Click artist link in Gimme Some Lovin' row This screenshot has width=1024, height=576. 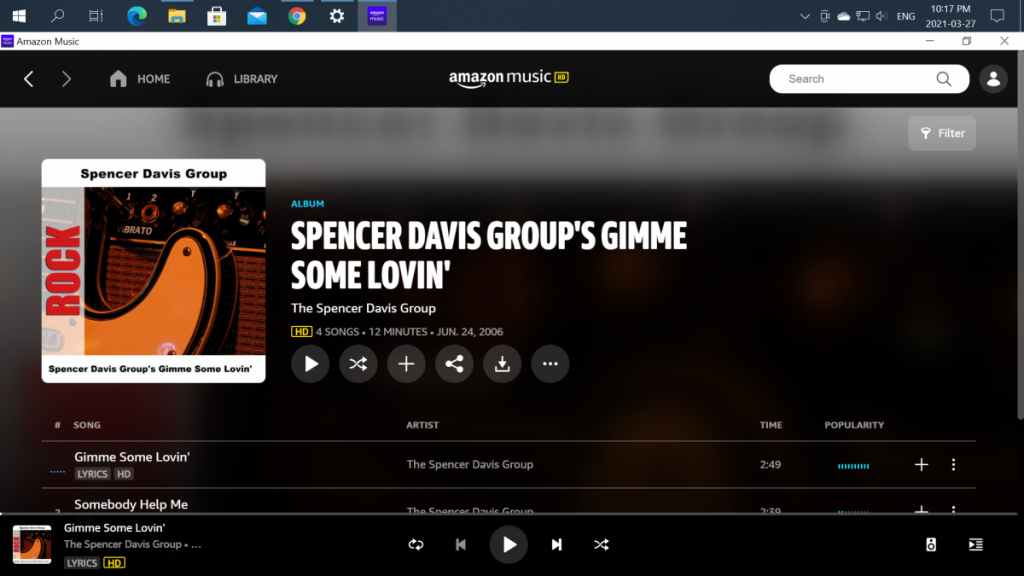[470, 464]
